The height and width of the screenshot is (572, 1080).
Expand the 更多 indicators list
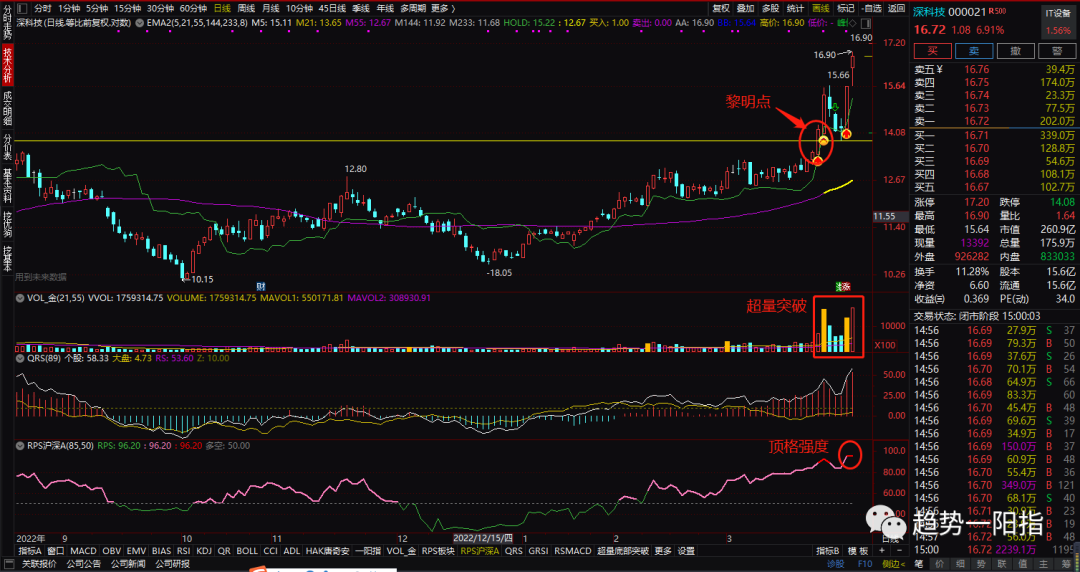coord(663,551)
